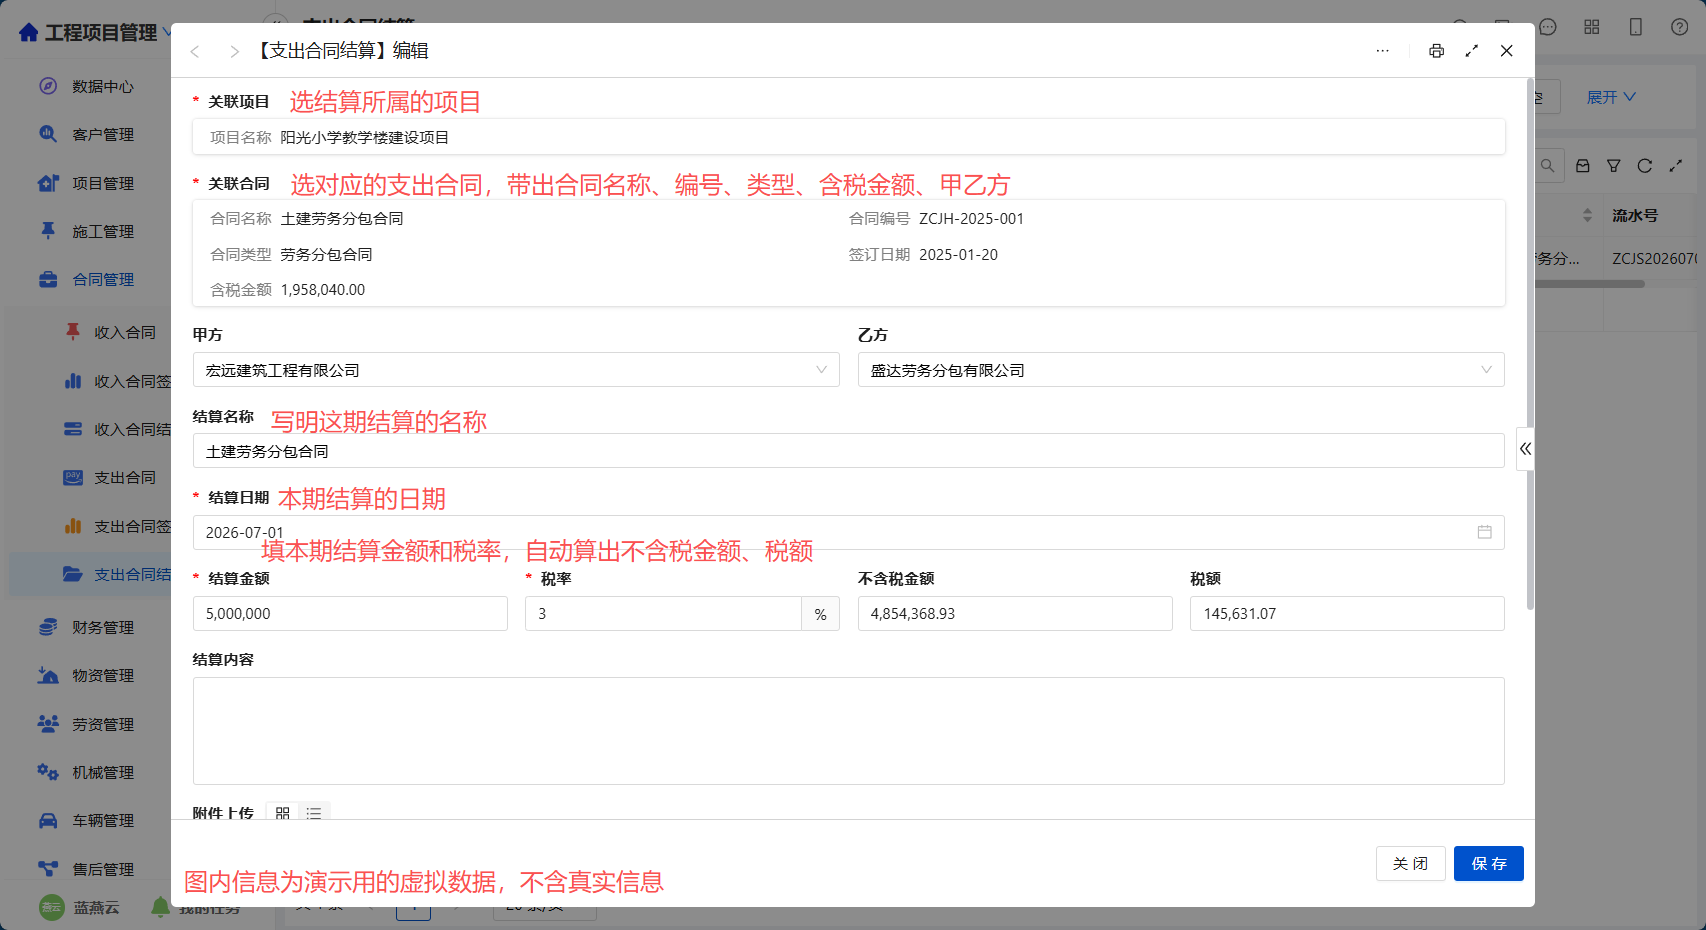Screen dimensions: 1706x930
Task: Expand dialog to fullscreen with arrows icon
Action: coord(1471,51)
